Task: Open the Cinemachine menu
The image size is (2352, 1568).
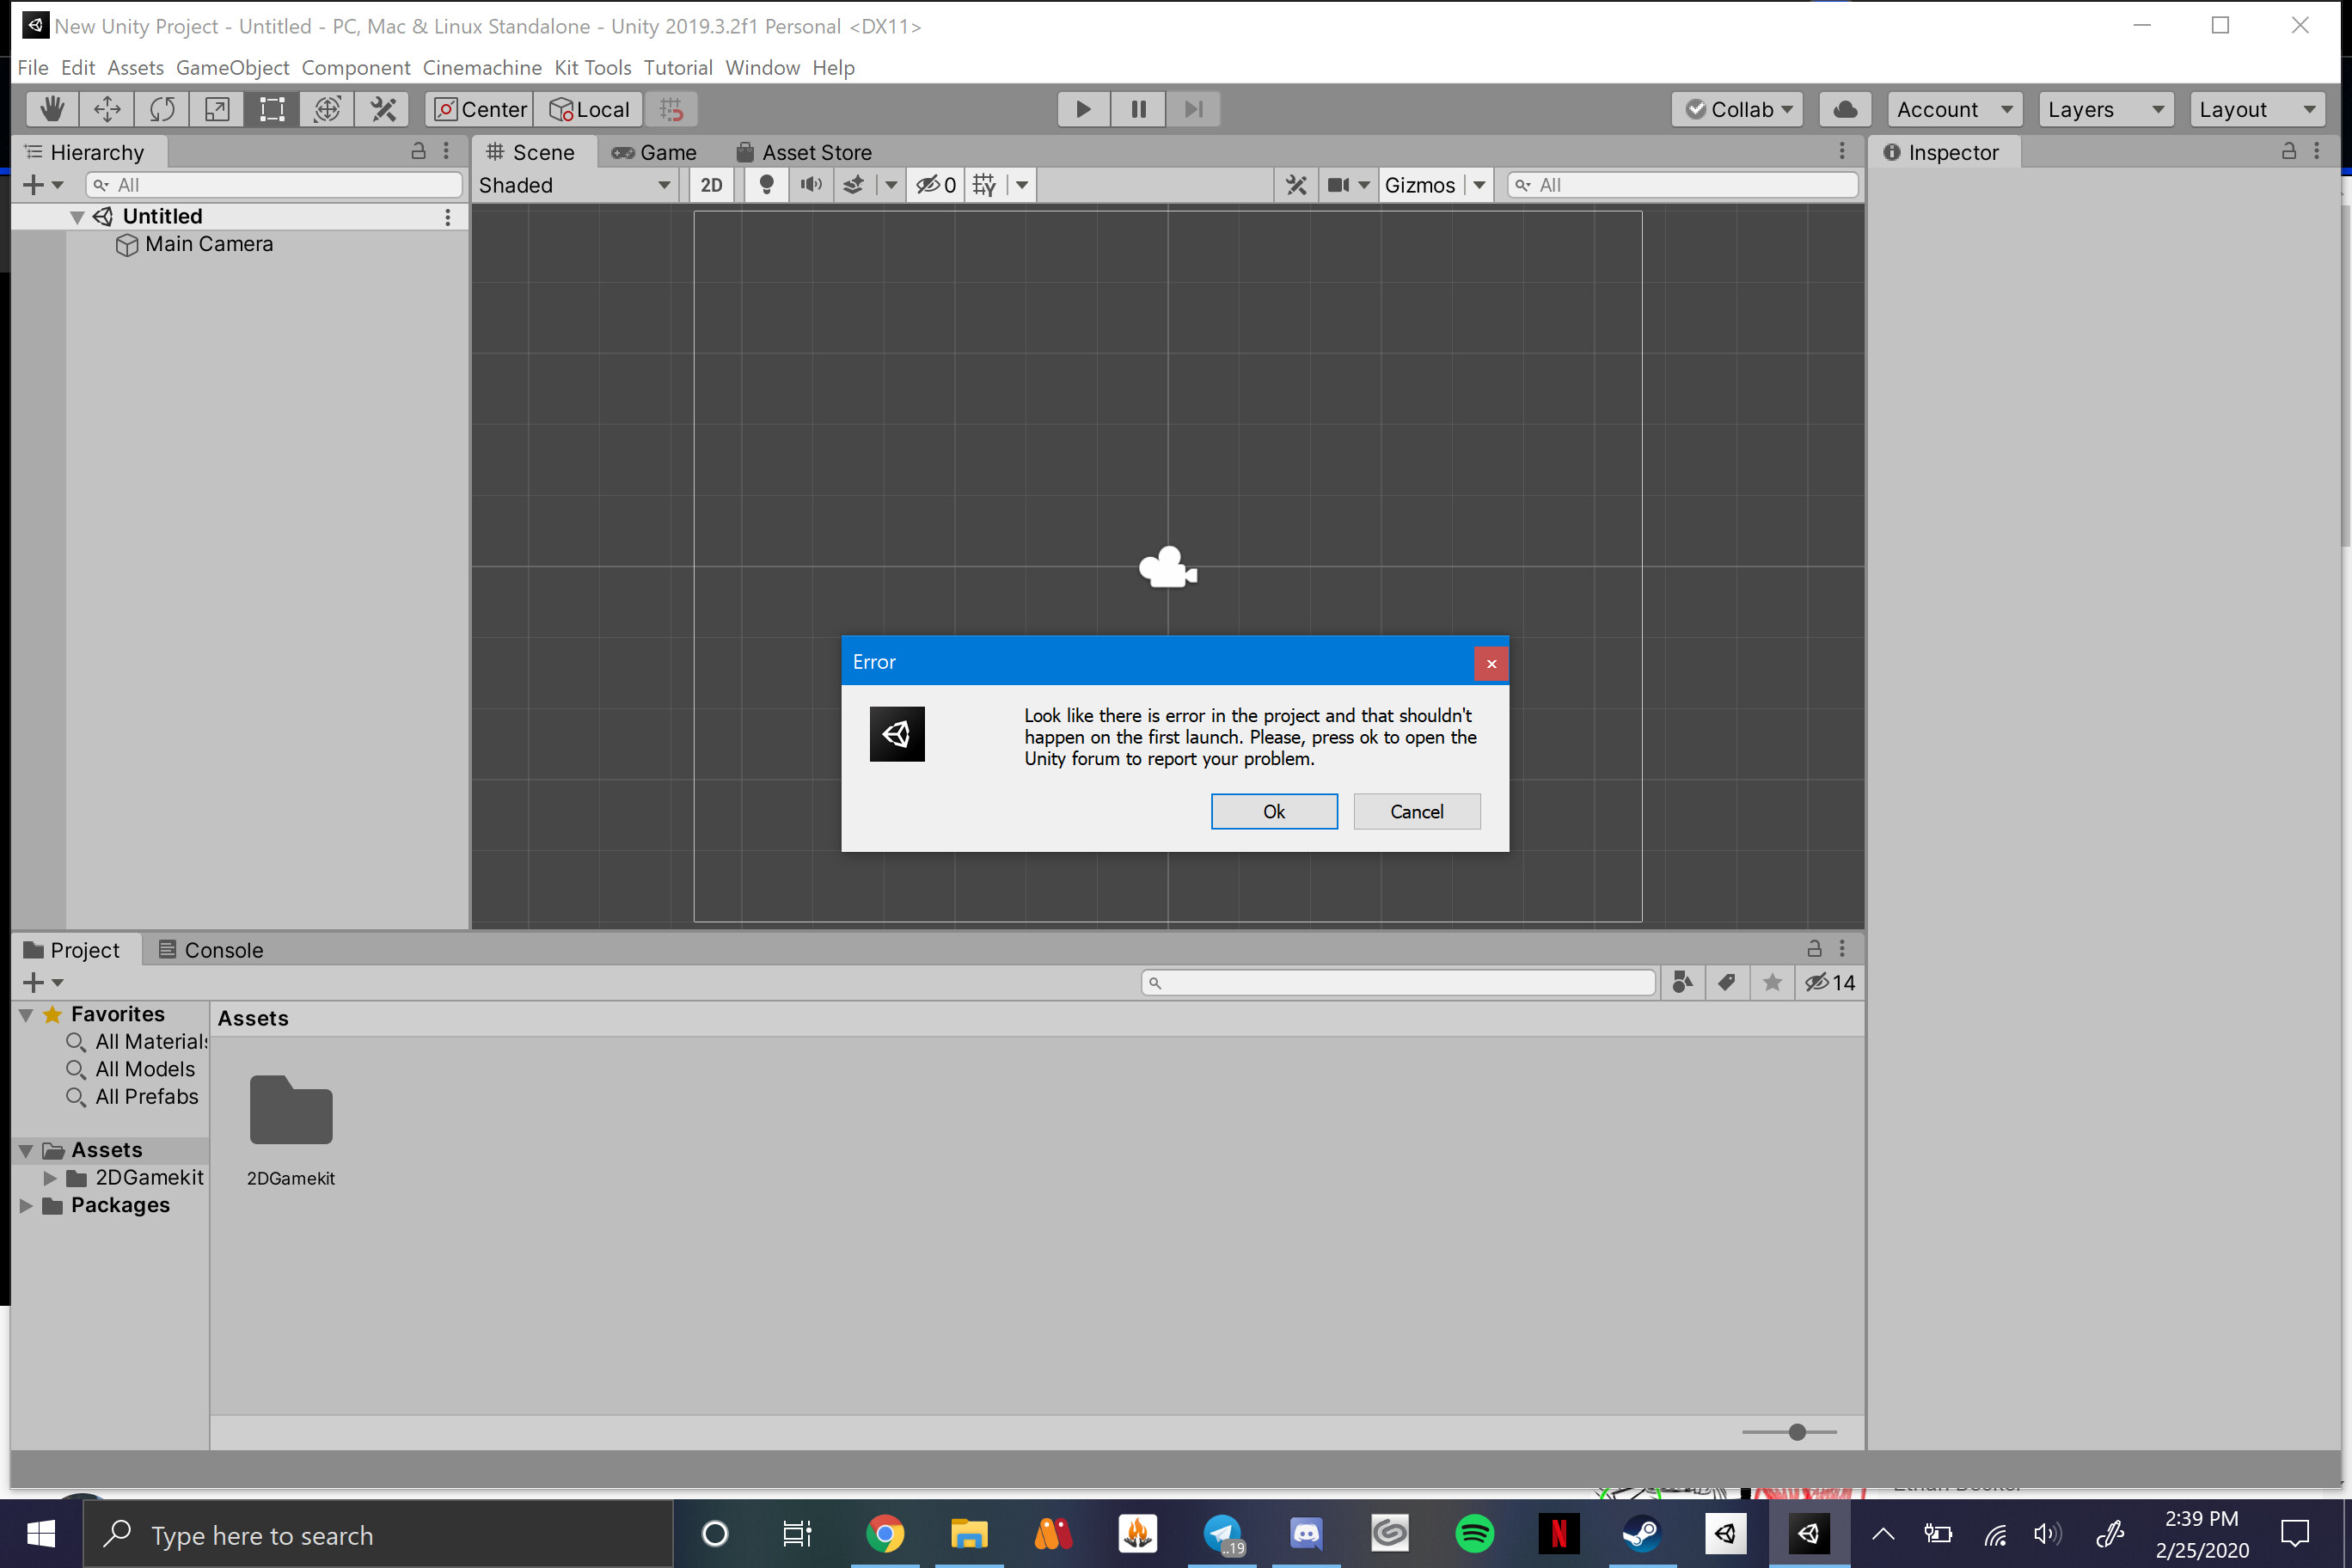Action: pyautogui.click(x=482, y=67)
